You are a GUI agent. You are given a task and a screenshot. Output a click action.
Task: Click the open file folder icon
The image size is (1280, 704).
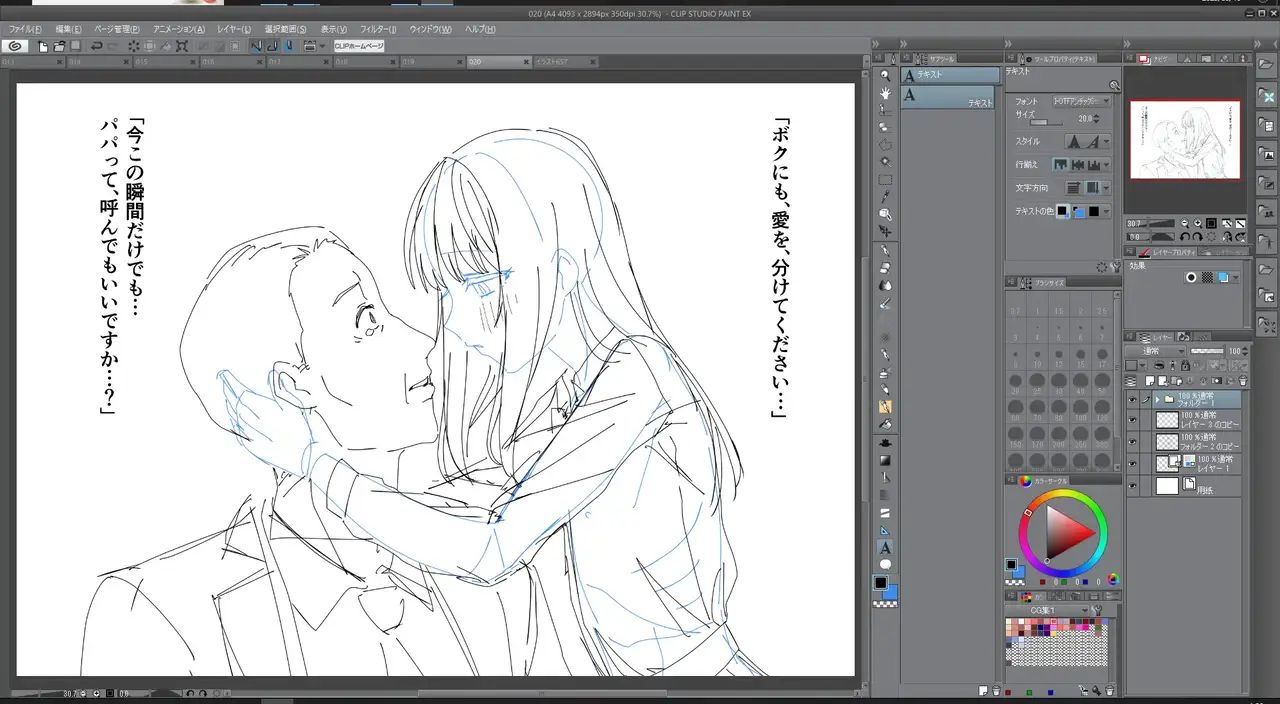coord(59,46)
